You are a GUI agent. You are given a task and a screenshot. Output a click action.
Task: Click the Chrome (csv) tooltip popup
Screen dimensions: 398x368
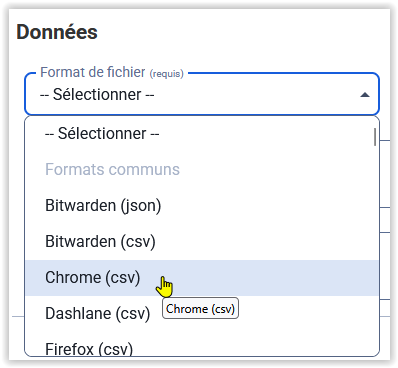pos(200,308)
